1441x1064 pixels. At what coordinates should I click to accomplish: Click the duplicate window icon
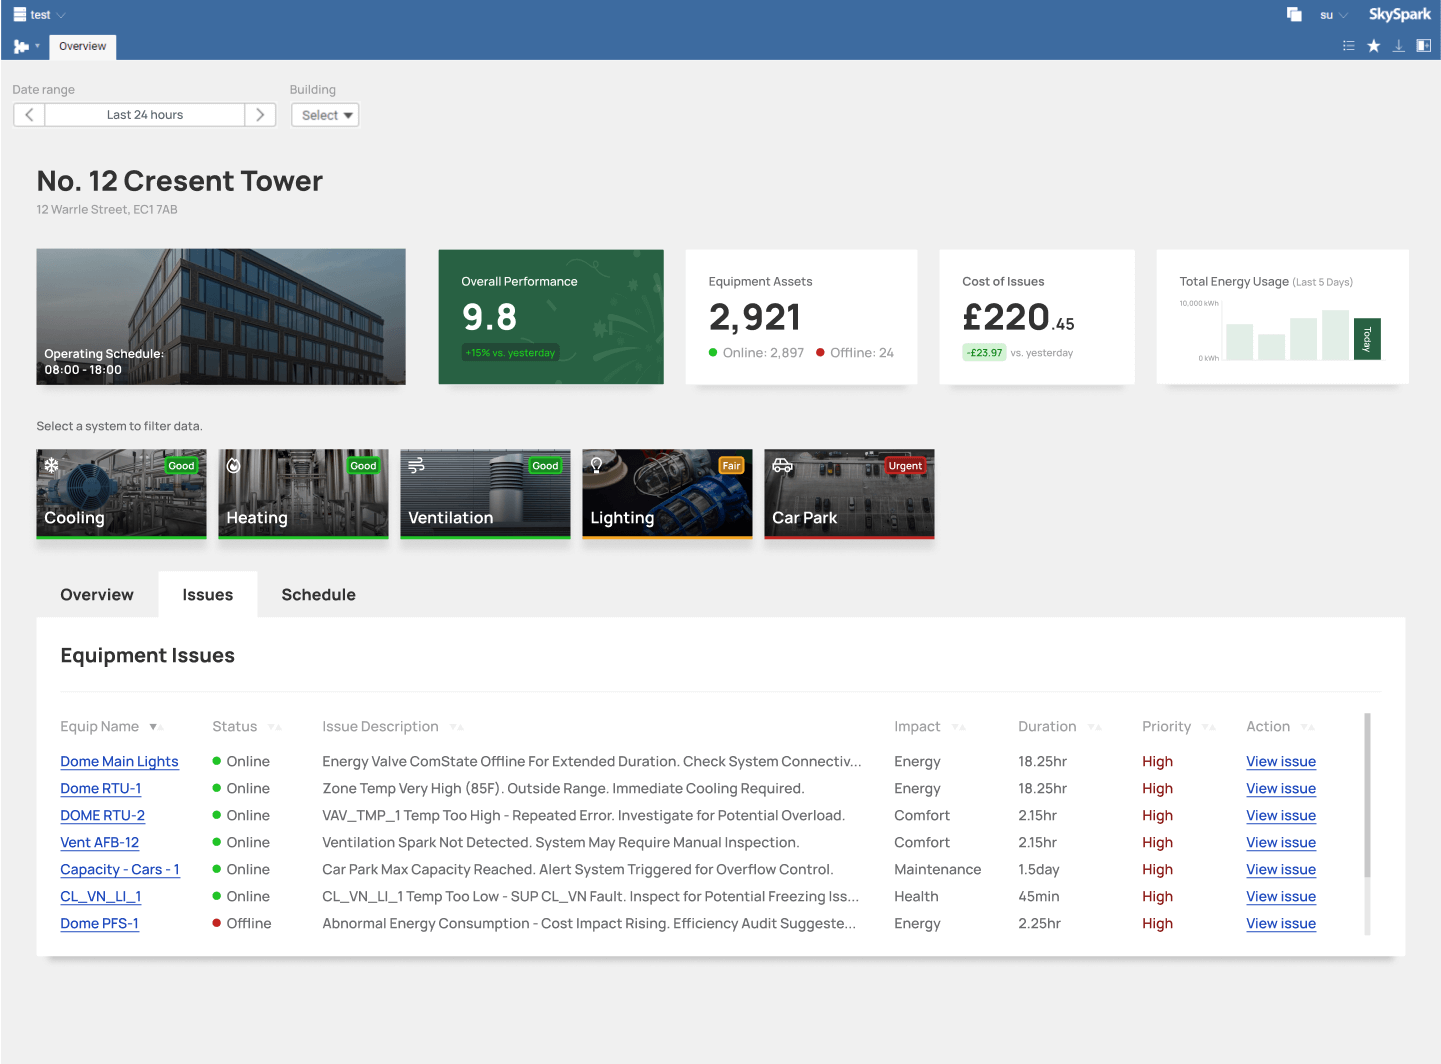tap(1293, 14)
